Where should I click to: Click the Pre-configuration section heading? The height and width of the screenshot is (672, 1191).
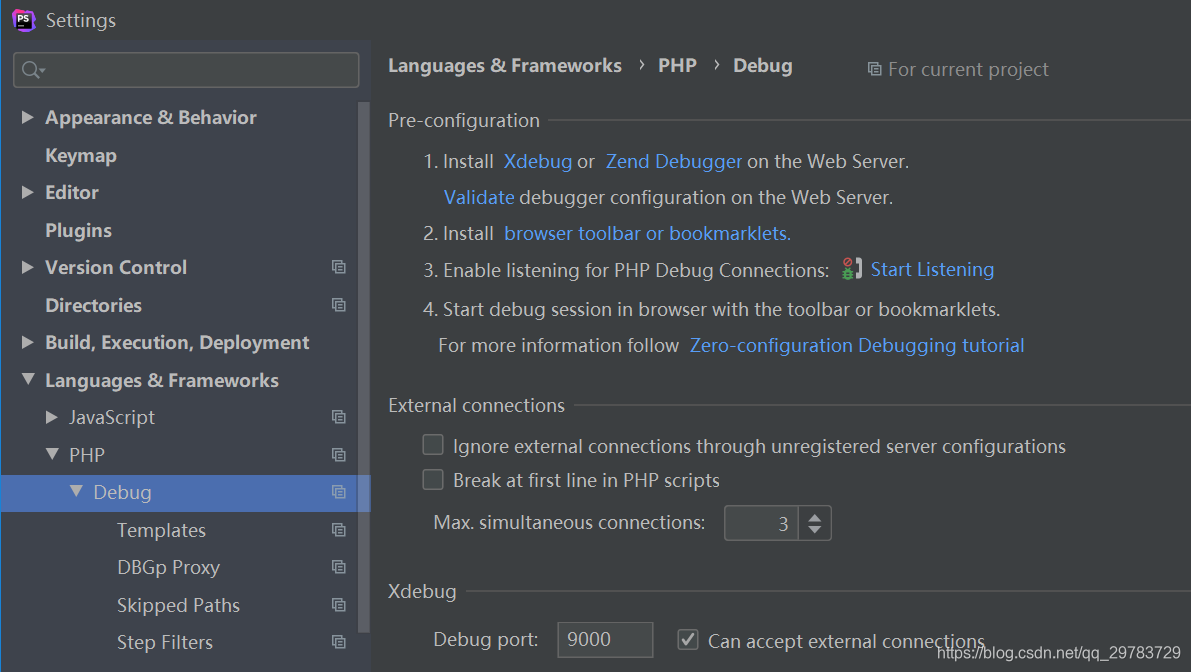tap(464, 121)
